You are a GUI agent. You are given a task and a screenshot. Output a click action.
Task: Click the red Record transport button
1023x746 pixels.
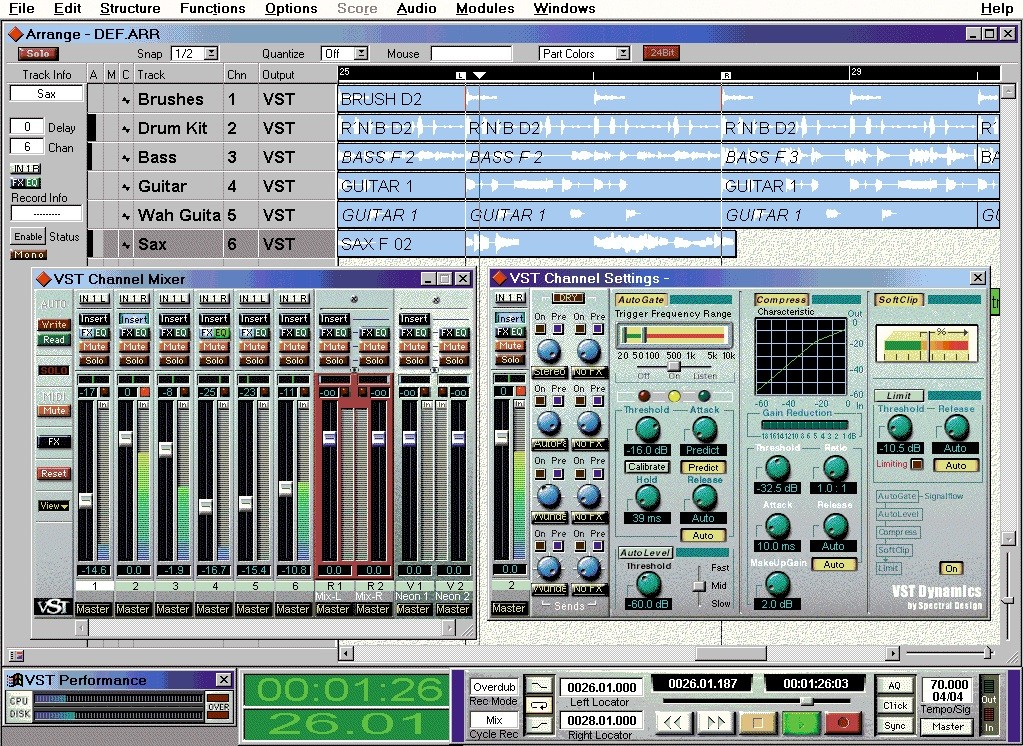click(843, 722)
